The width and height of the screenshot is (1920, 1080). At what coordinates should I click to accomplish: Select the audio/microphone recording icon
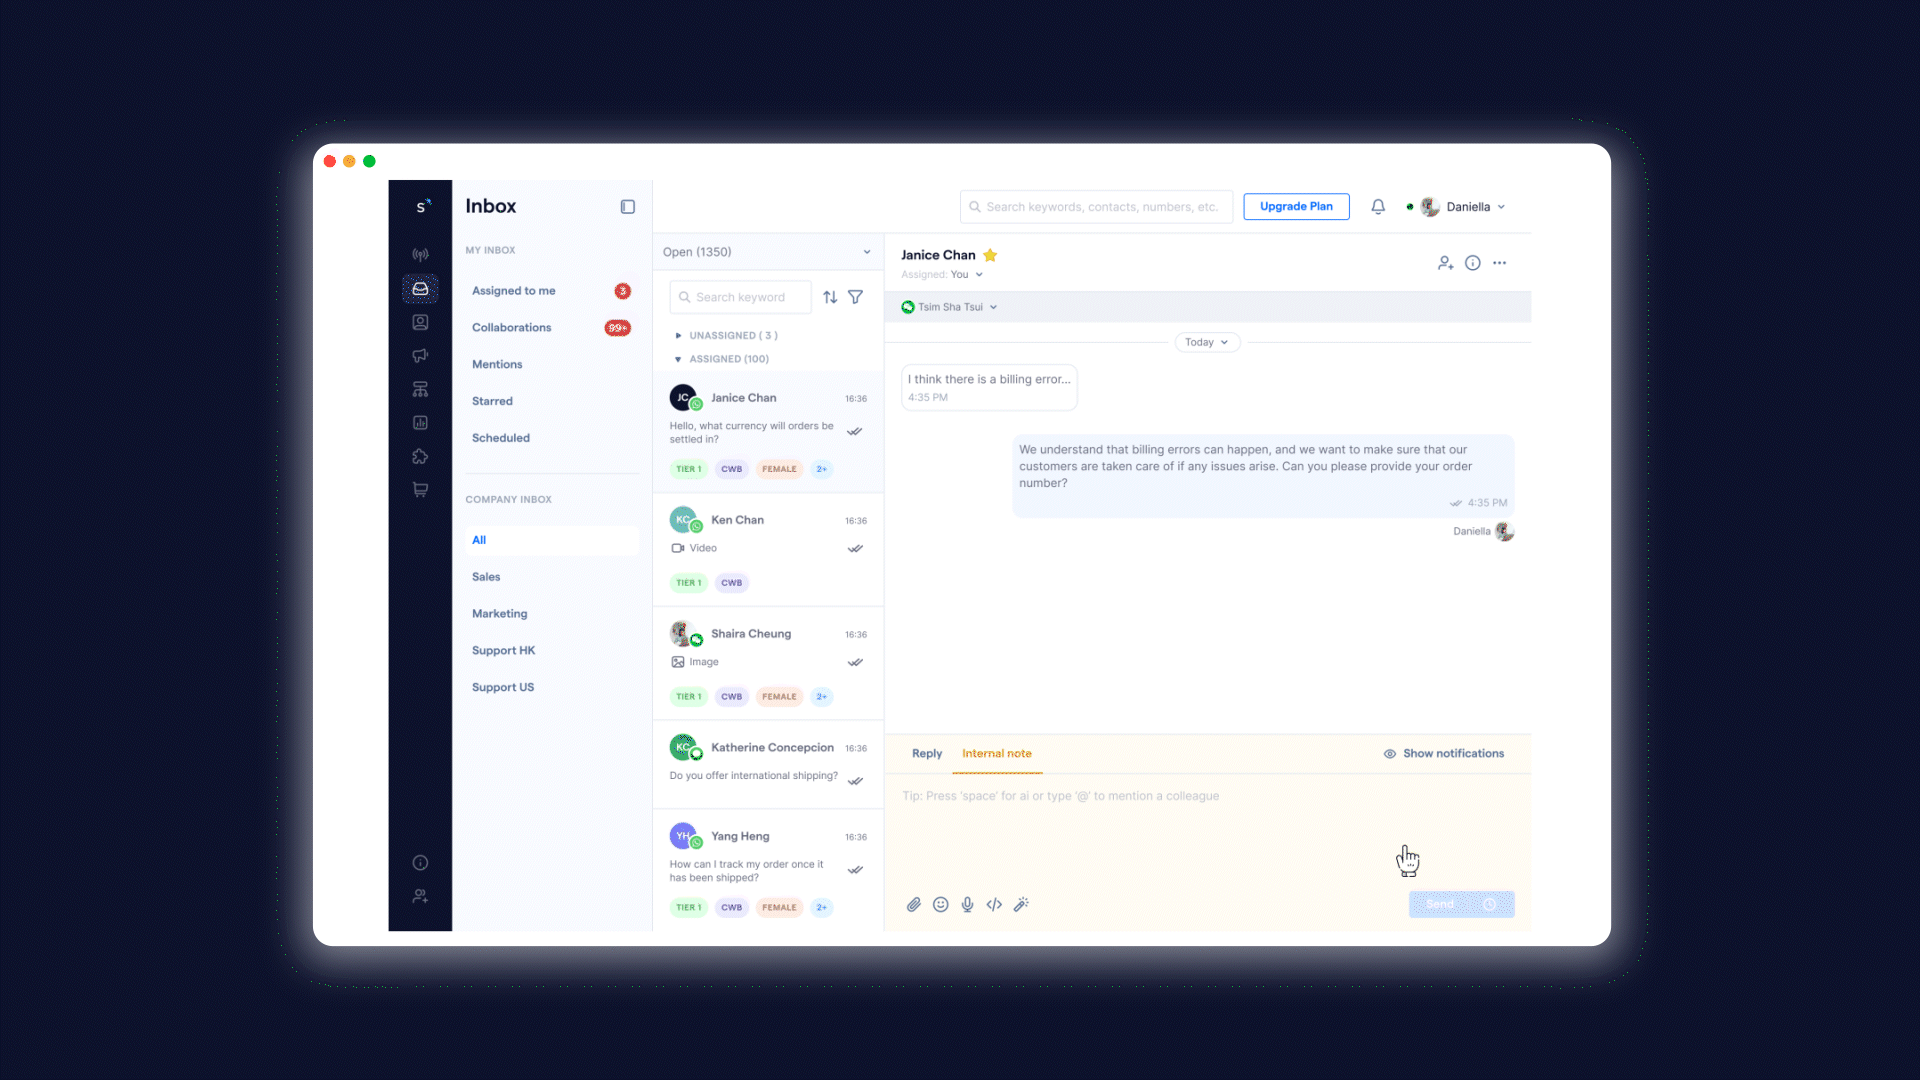(967, 903)
